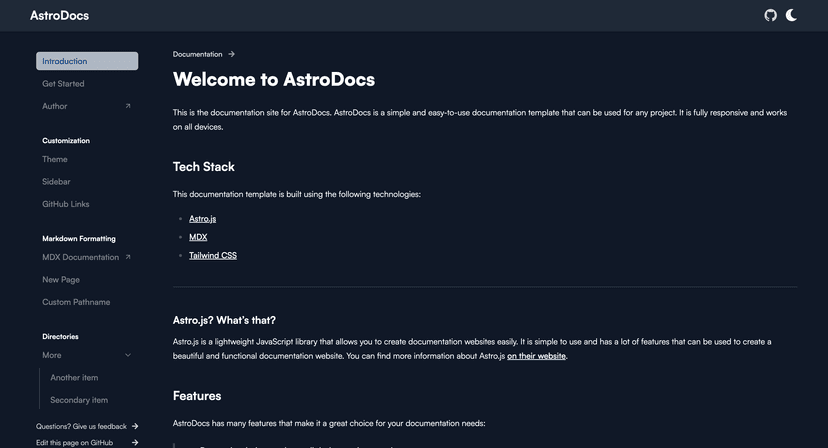Screen dimensions: 828x448
Task: Select Another item under More
Action: 74,378
